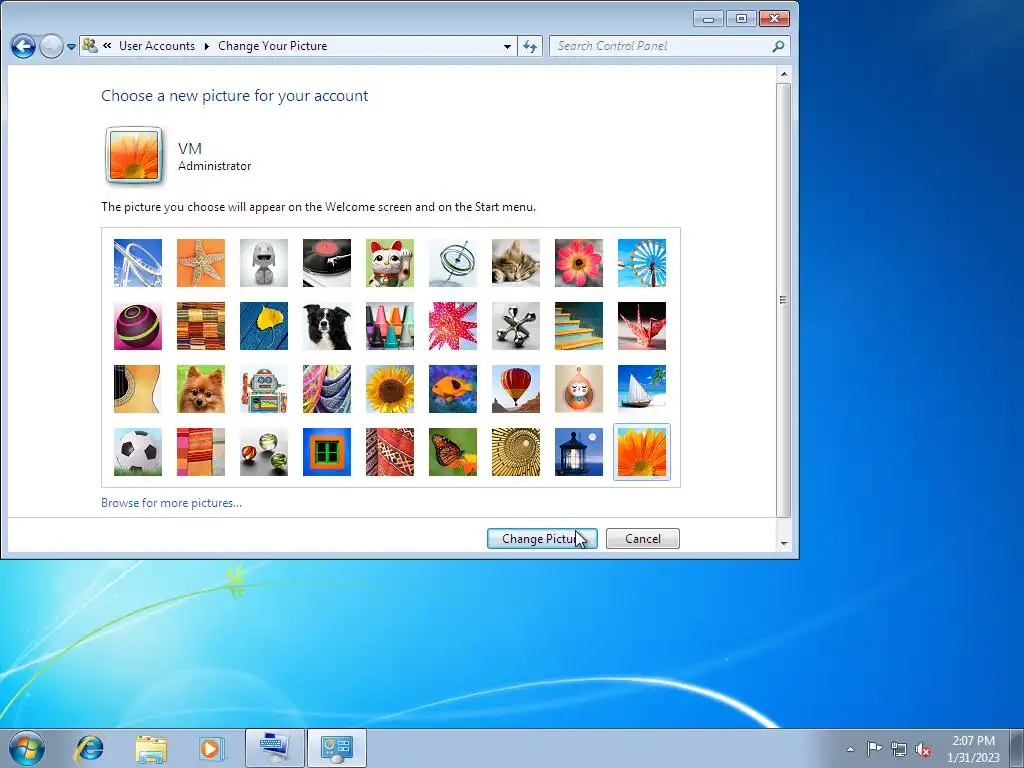Select the orange daisy picture in grid
1024x768 pixels.
click(642, 452)
